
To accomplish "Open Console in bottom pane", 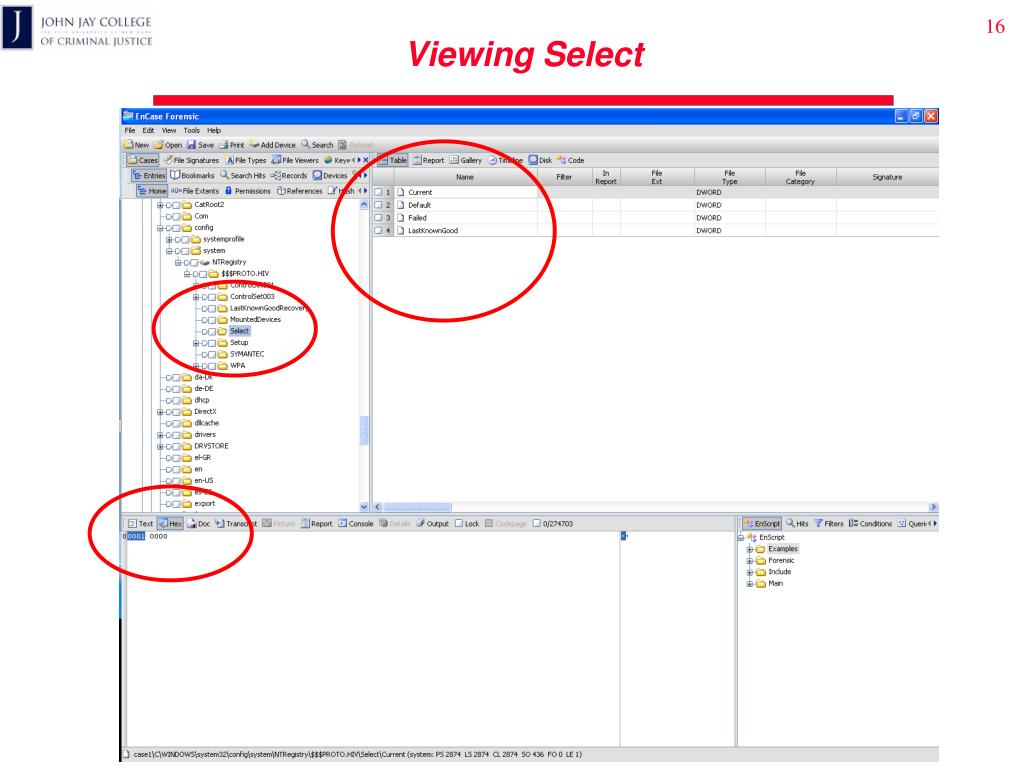I will click(356, 524).
